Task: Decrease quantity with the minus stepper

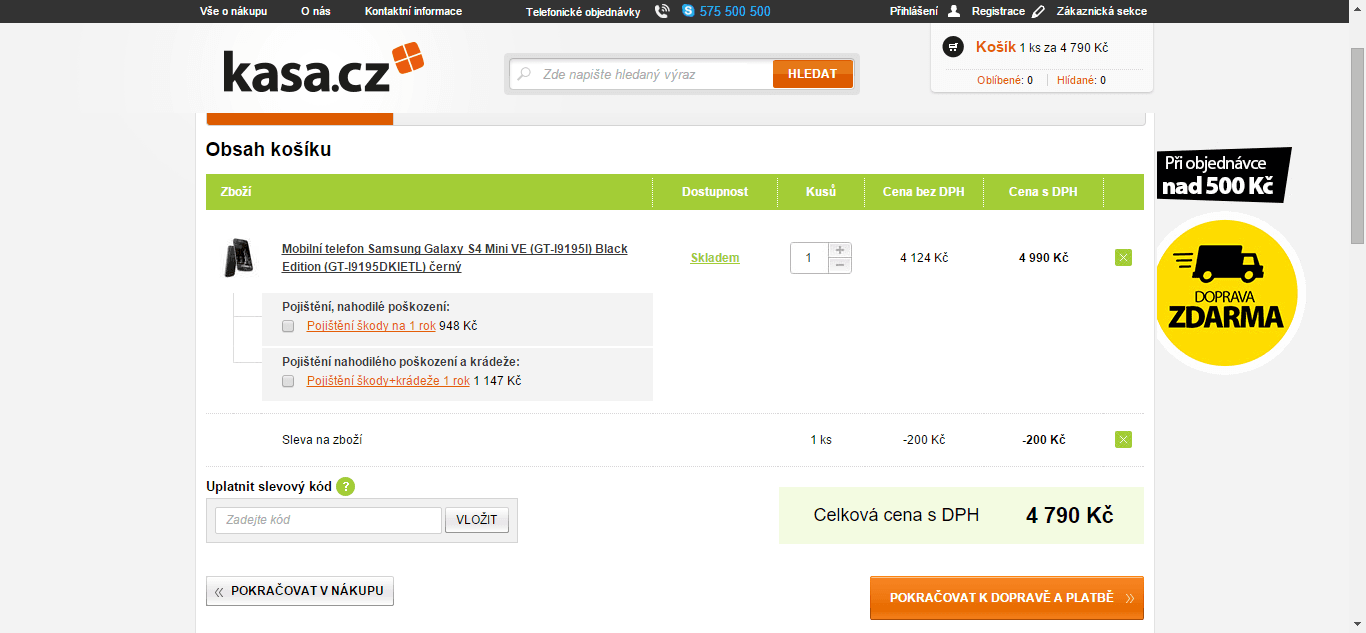Action: coord(840,265)
